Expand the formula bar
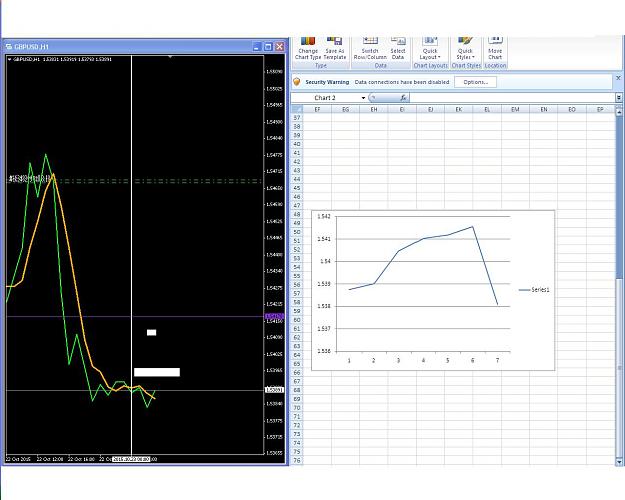This screenshot has height=500, width=625. click(619, 98)
